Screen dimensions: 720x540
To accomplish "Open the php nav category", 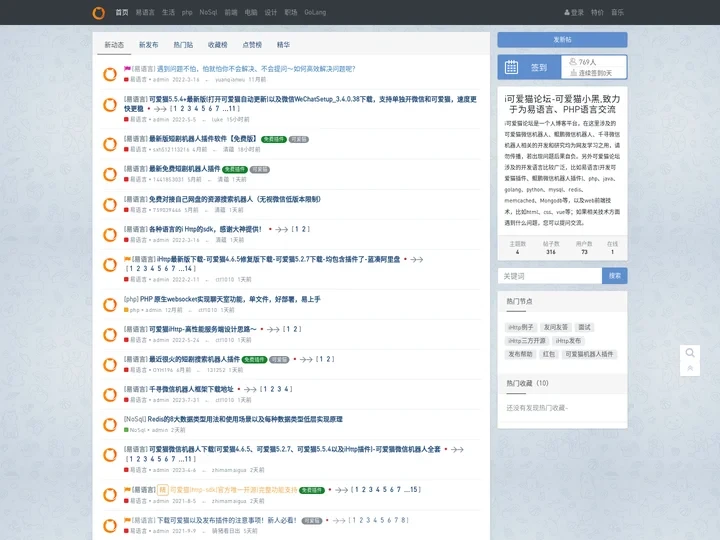I will point(187,12).
